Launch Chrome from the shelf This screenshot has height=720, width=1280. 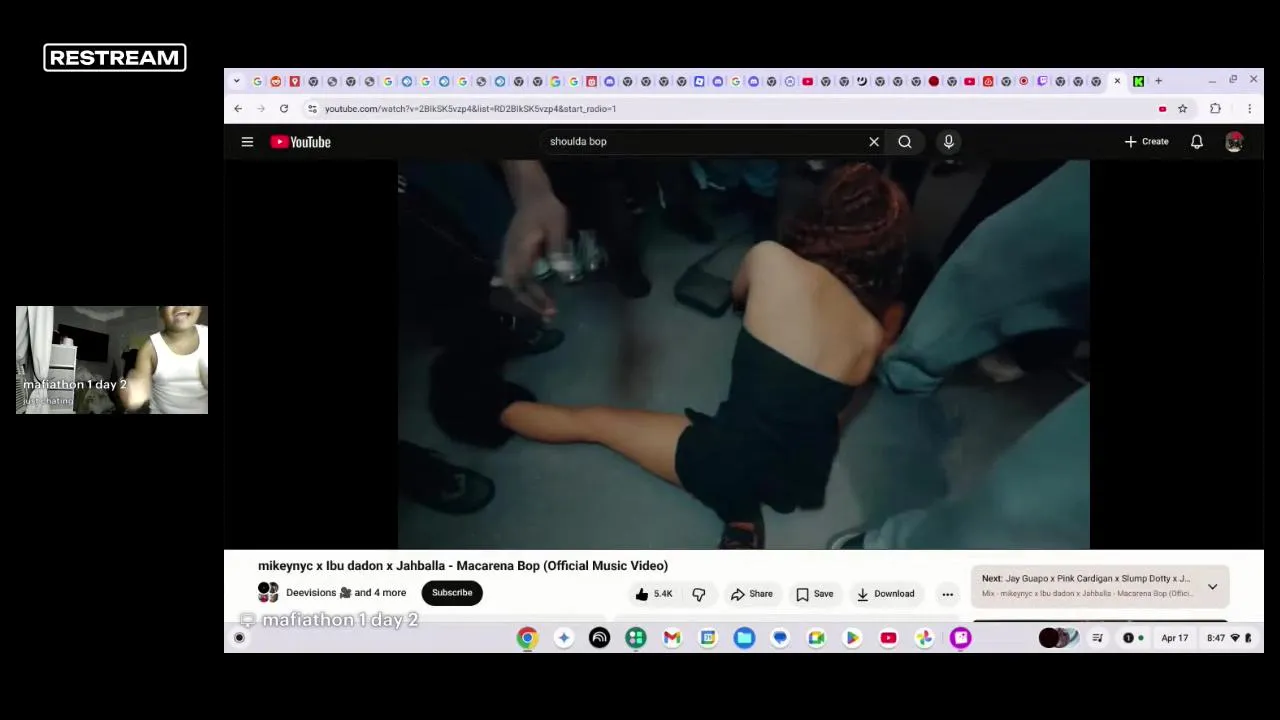click(527, 638)
